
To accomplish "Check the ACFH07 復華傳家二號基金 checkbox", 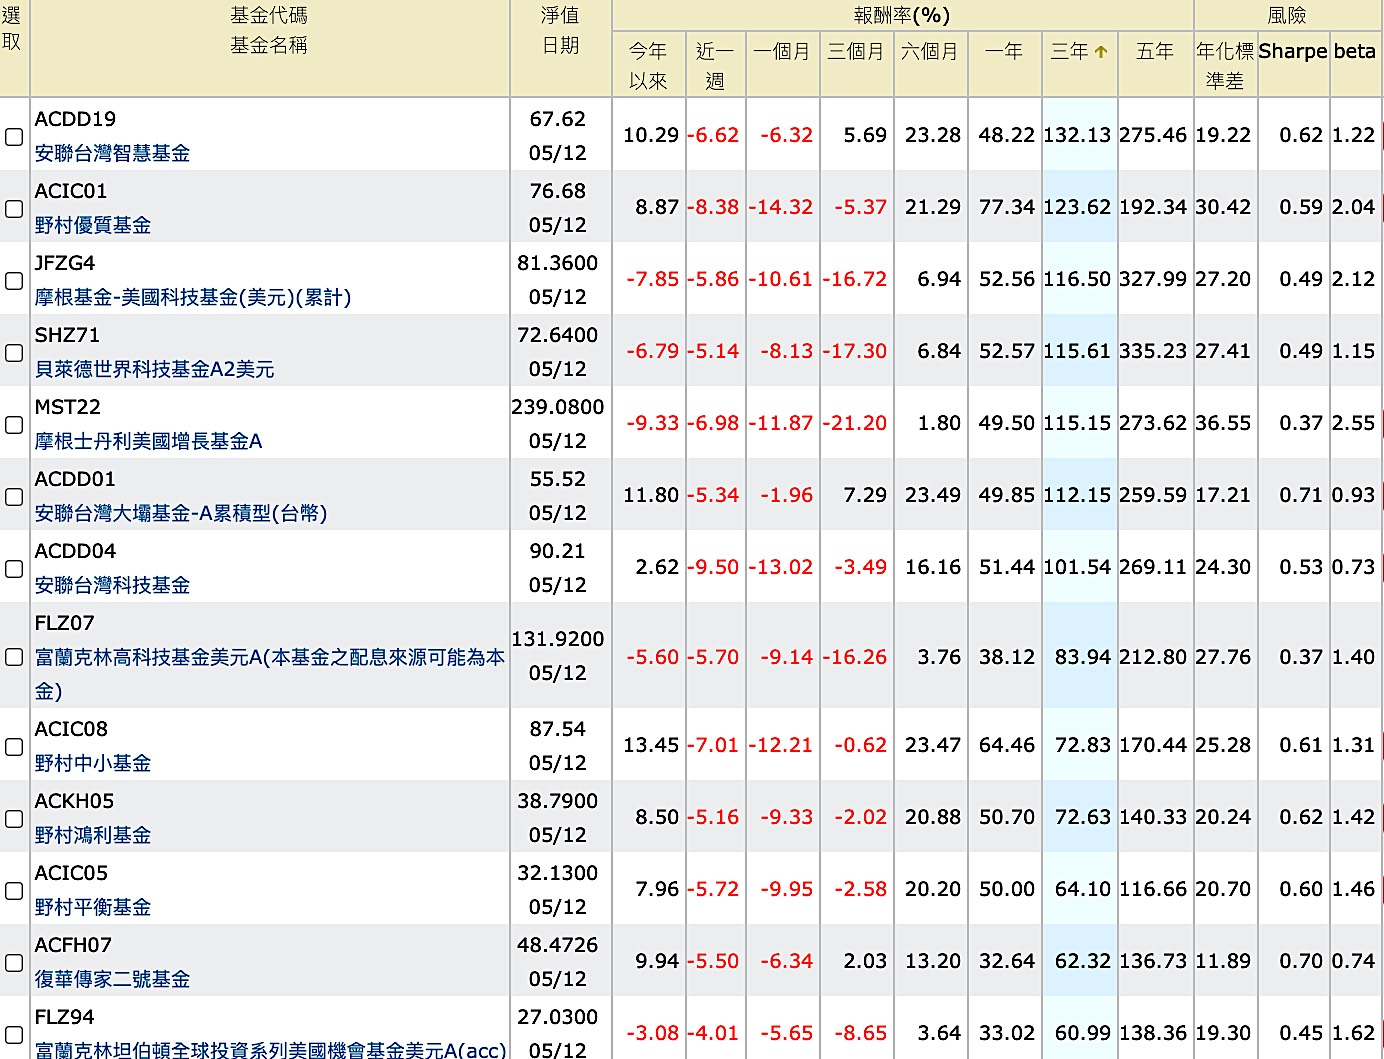I will point(14,962).
